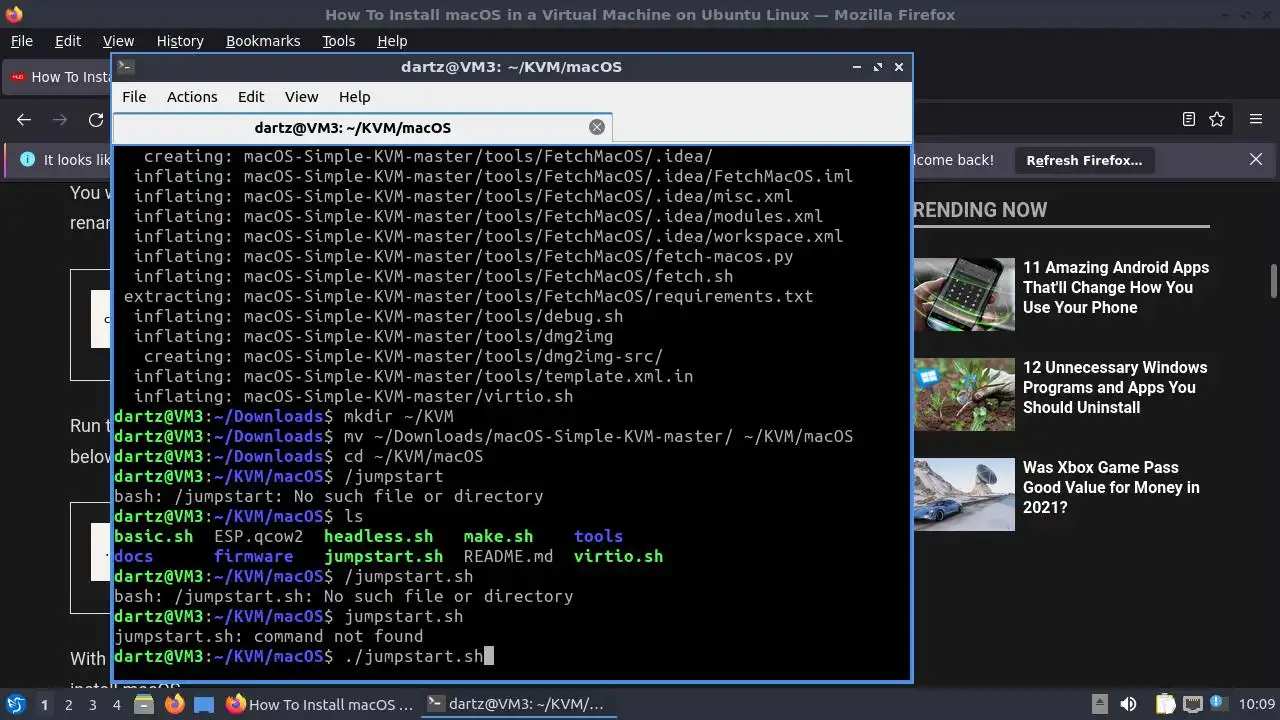Open the Lubuntu application menu icon
The width and height of the screenshot is (1280, 720).
click(x=15, y=704)
